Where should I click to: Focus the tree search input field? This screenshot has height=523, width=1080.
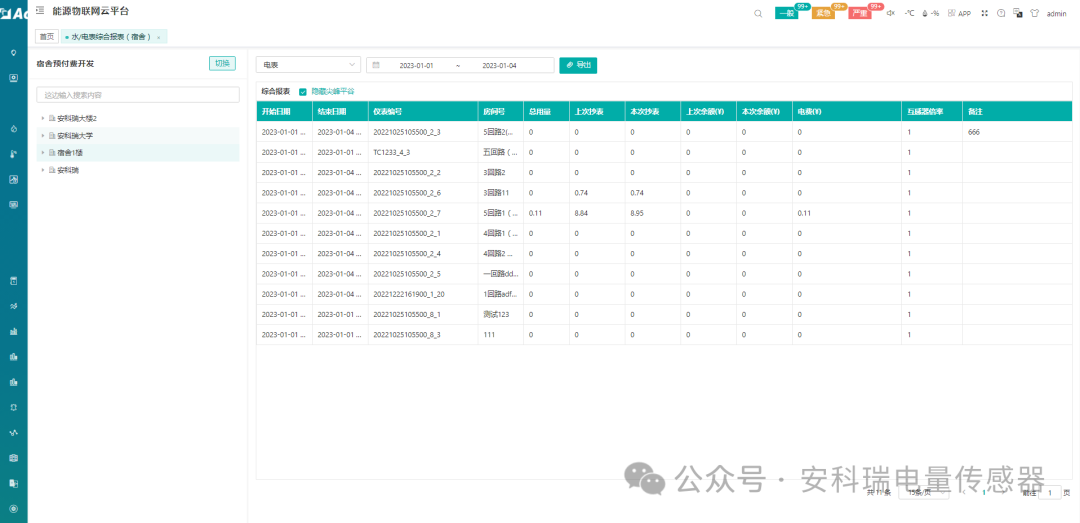pyautogui.click(x=138, y=94)
